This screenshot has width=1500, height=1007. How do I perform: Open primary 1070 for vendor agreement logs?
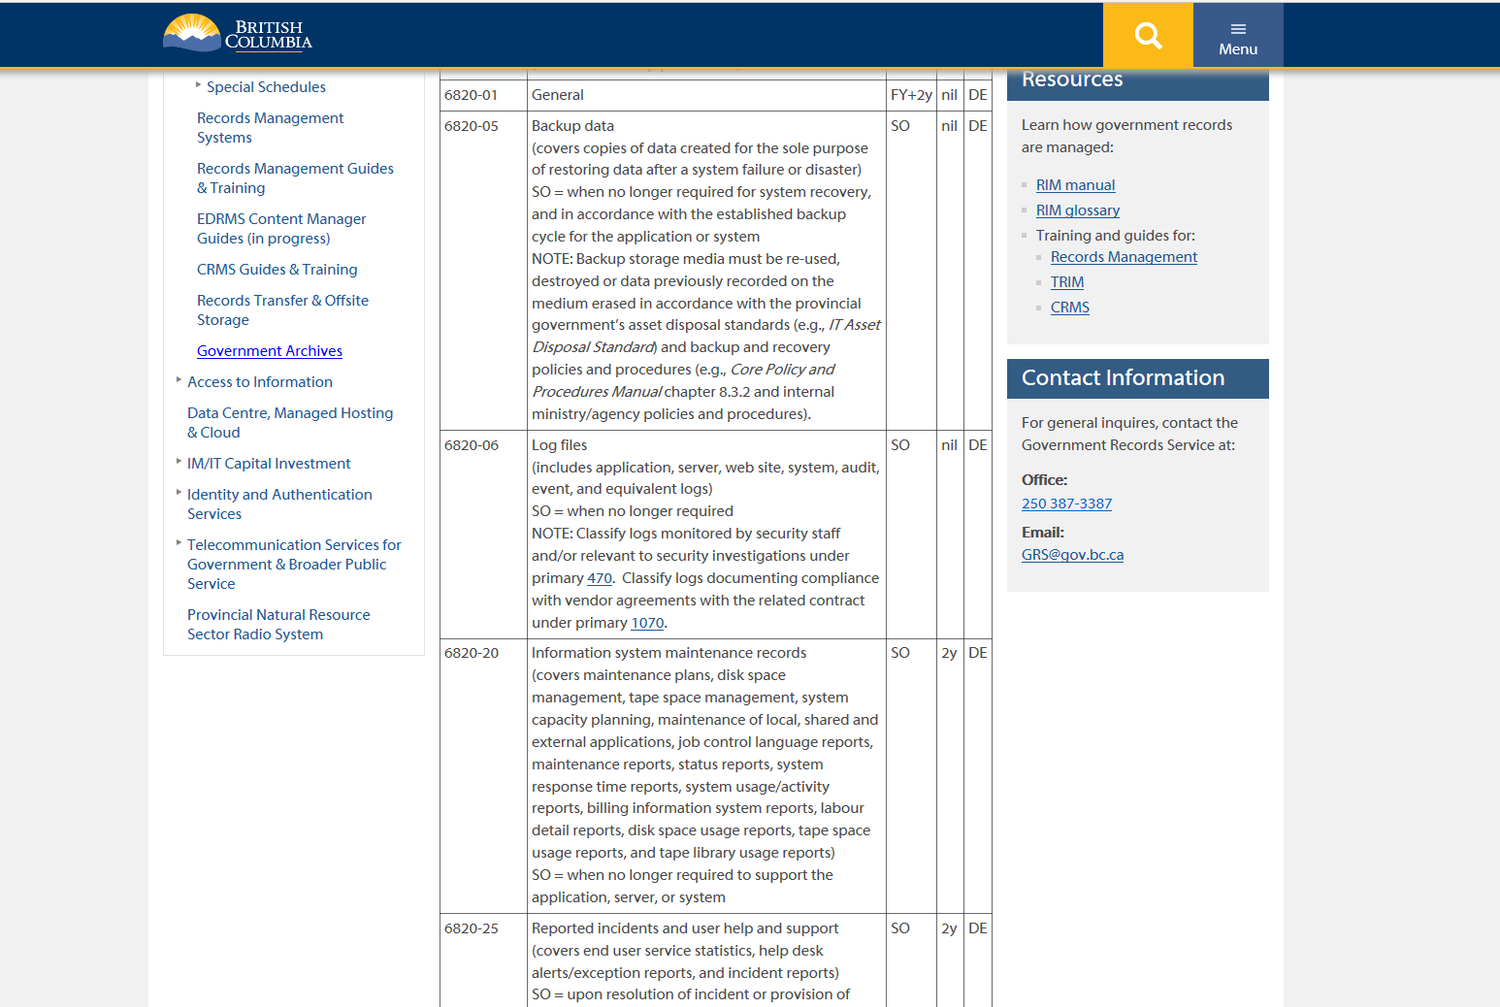coord(647,622)
